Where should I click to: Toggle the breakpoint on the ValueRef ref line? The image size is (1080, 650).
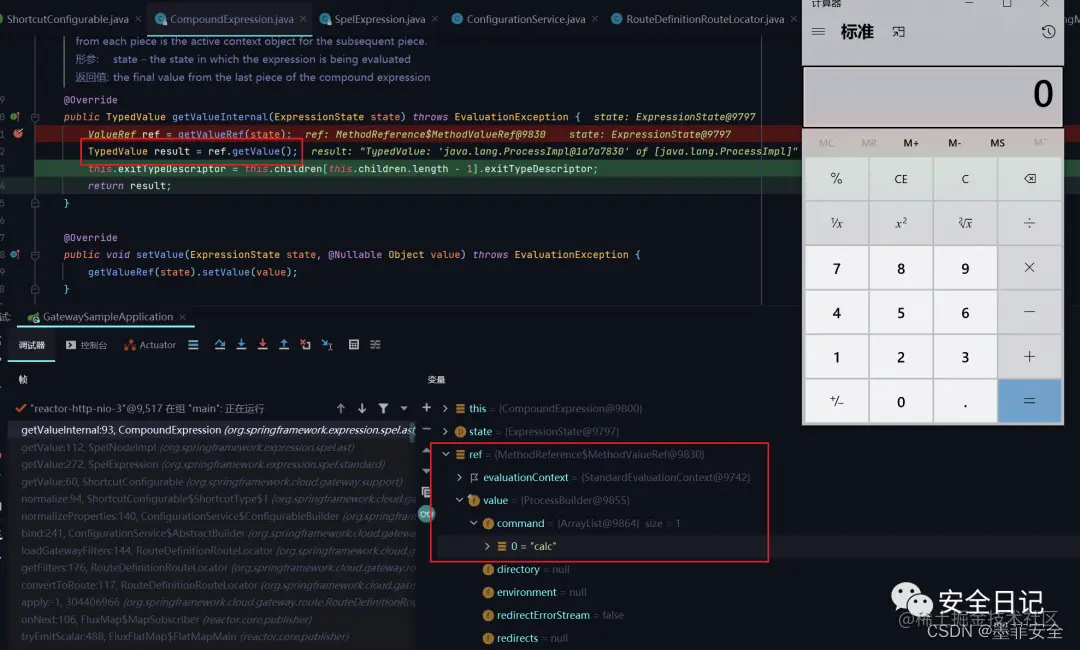18,134
